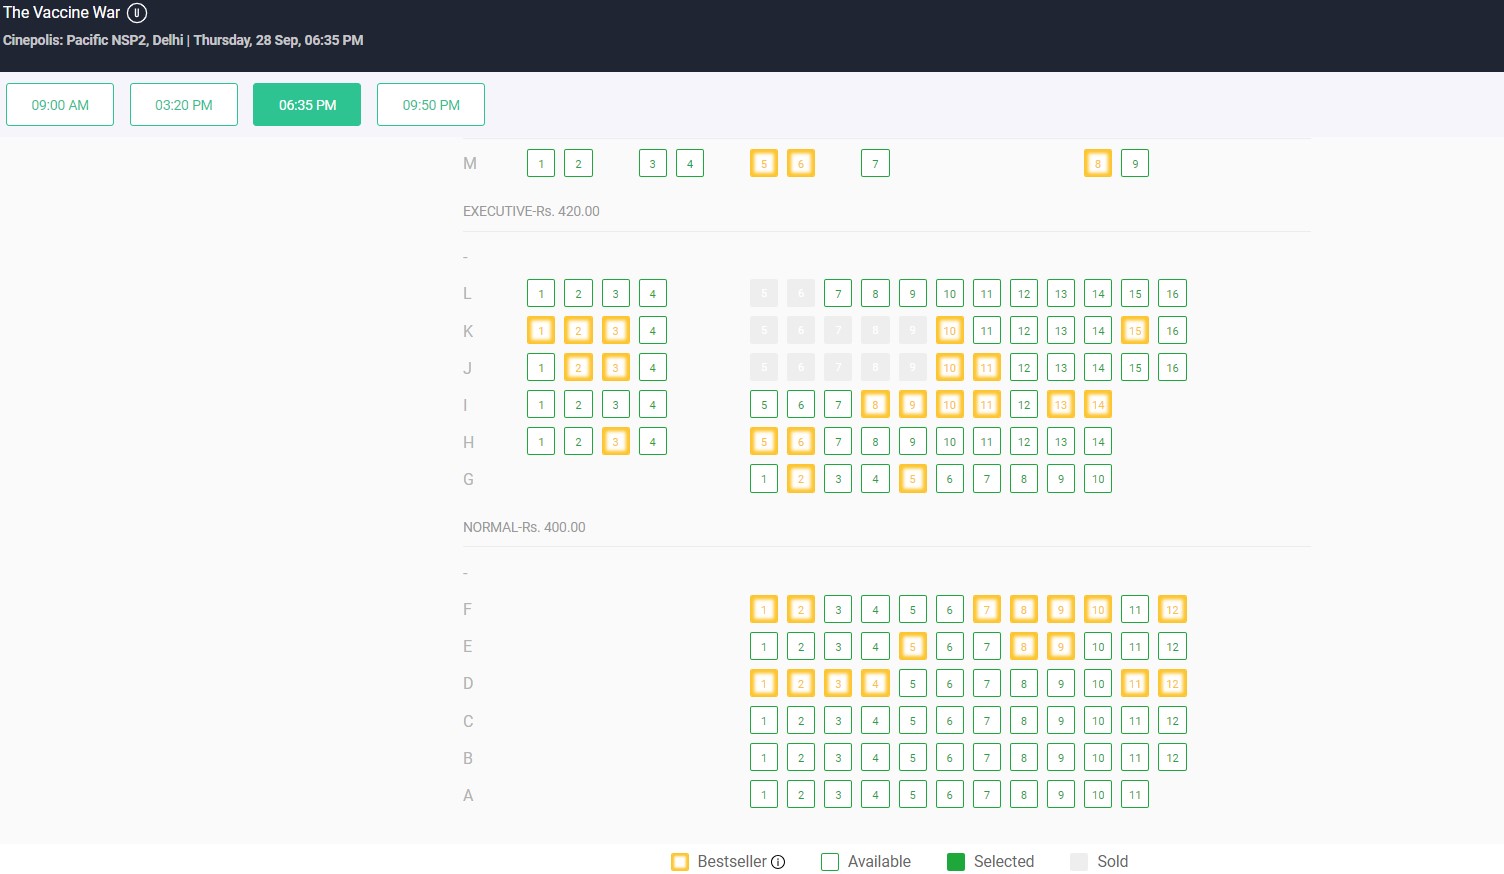This screenshot has height=874, width=1504.
Task: Select seat 1 in row L
Action: pos(541,294)
